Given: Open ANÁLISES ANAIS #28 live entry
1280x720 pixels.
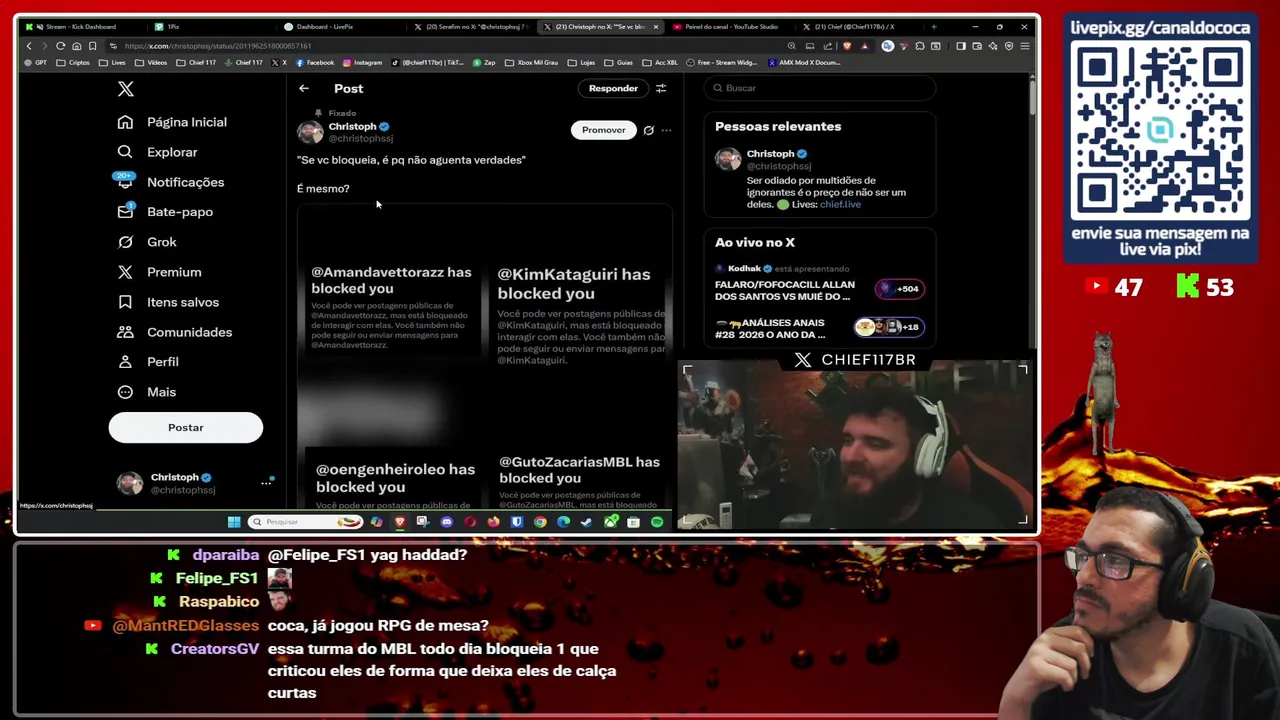Looking at the screenshot, I should click(x=820, y=328).
